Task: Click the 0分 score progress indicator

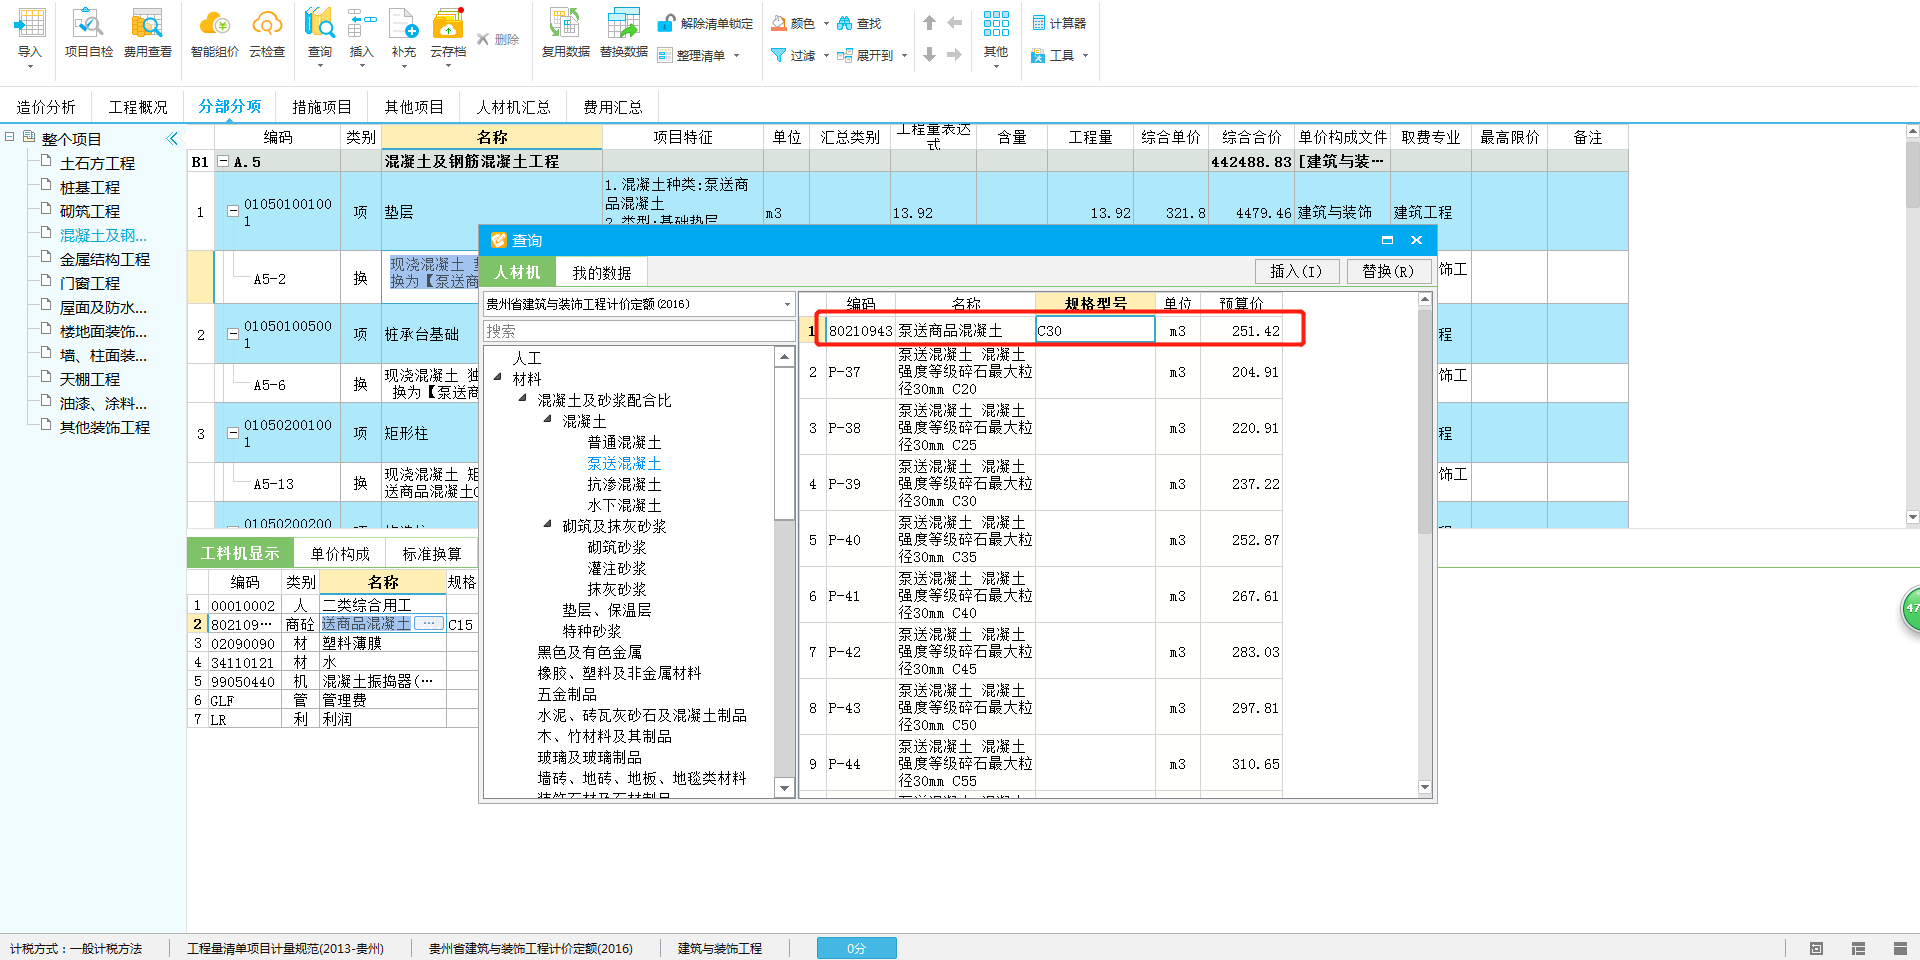Action: pyautogui.click(x=856, y=948)
